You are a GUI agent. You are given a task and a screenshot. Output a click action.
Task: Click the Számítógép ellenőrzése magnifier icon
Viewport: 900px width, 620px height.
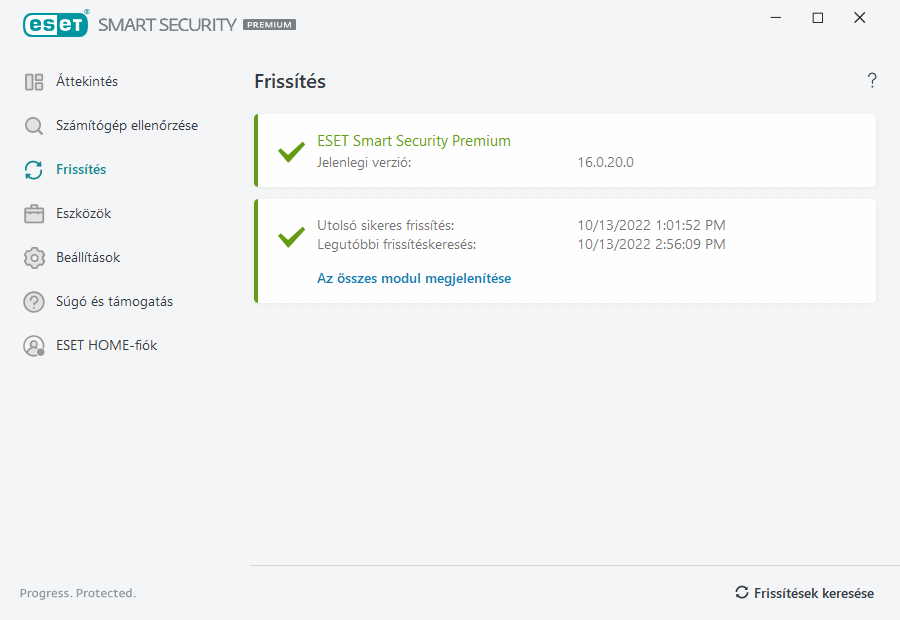[34, 126]
